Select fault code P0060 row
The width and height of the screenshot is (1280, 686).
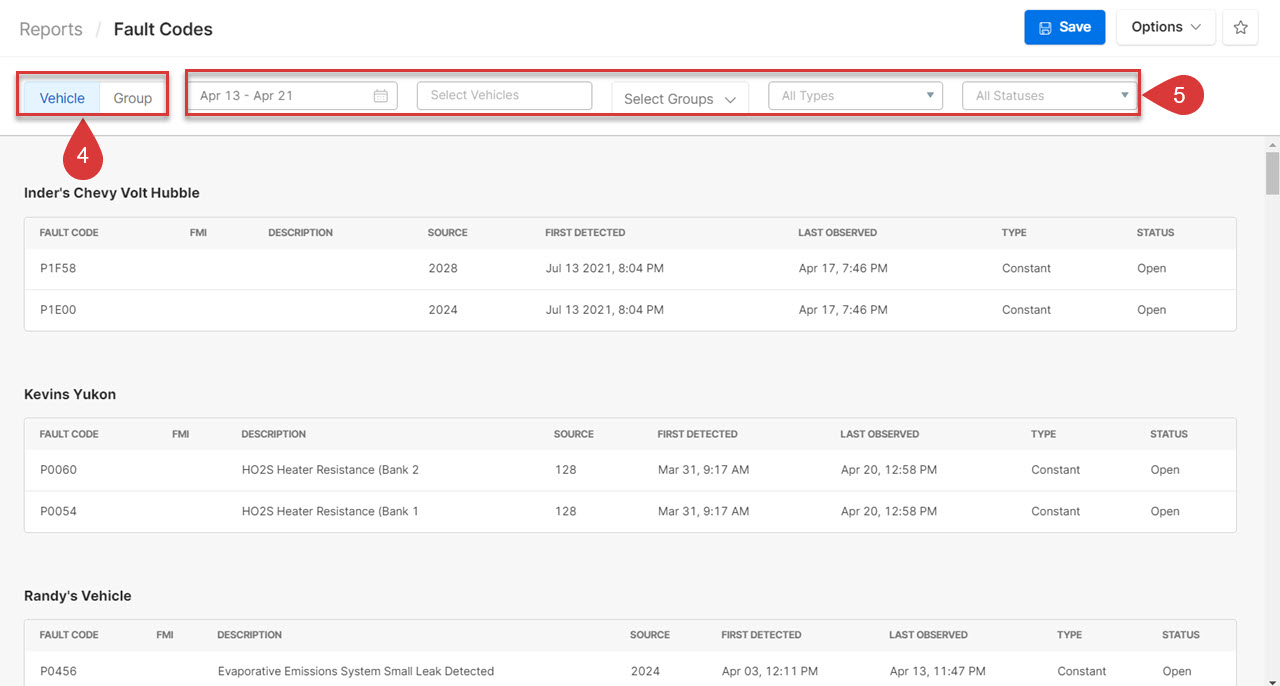(58, 470)
